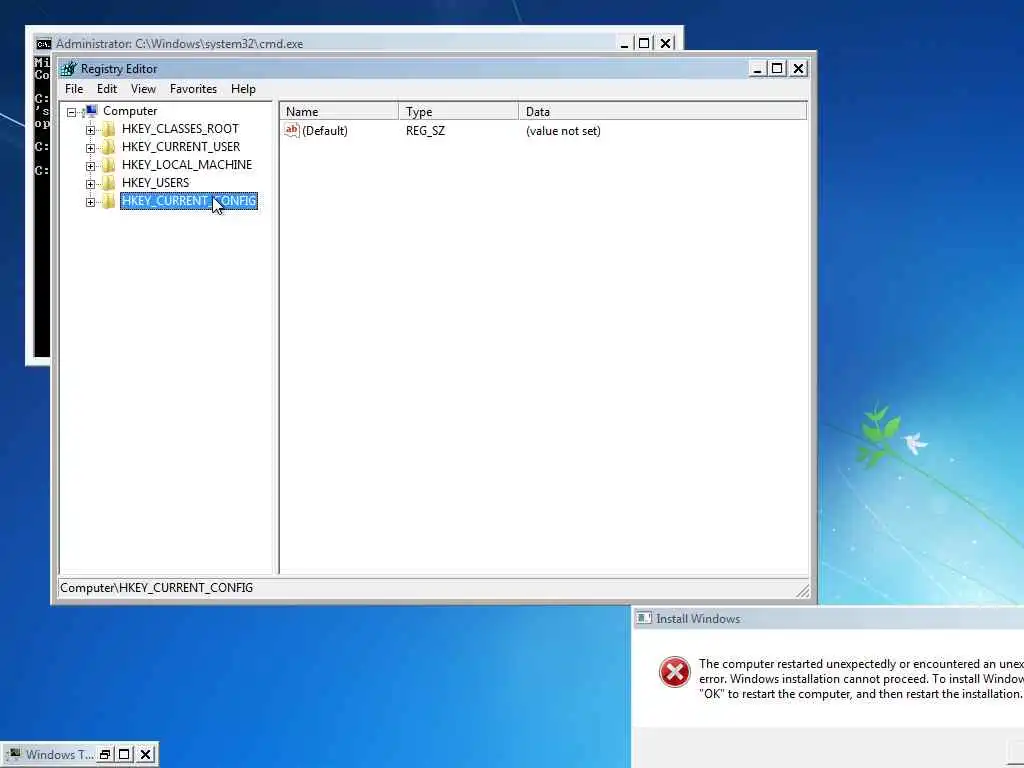Expand the HKEY_USERS key
Image resolution: width=1024 pixels, height=768 pixels.
[x=90, y=184]
